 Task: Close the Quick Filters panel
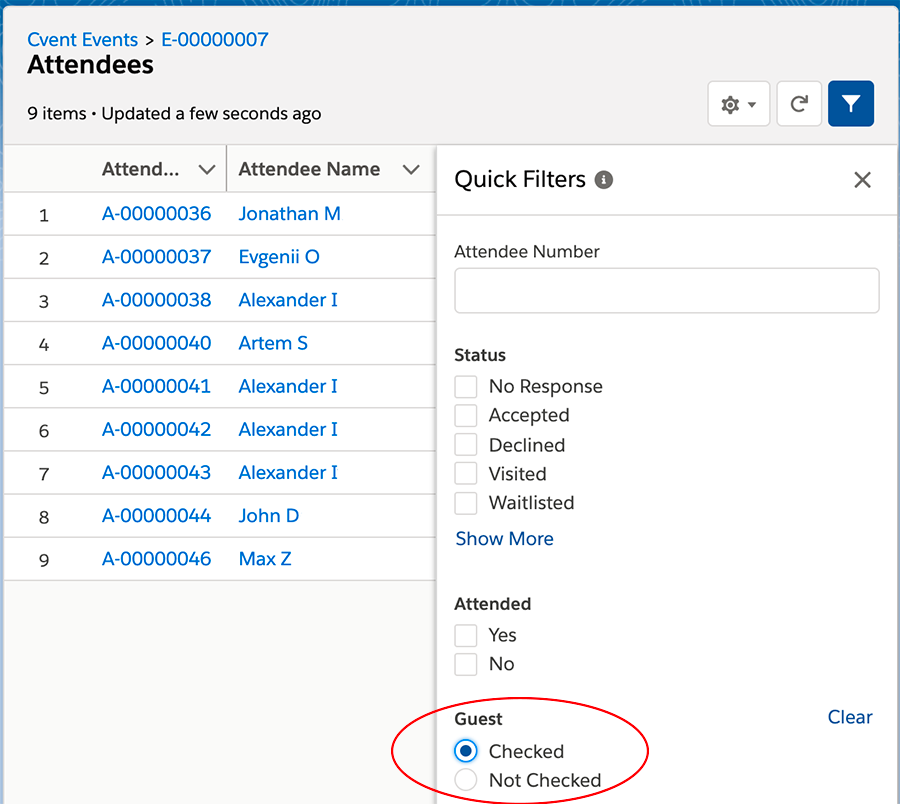click(862, 180)
